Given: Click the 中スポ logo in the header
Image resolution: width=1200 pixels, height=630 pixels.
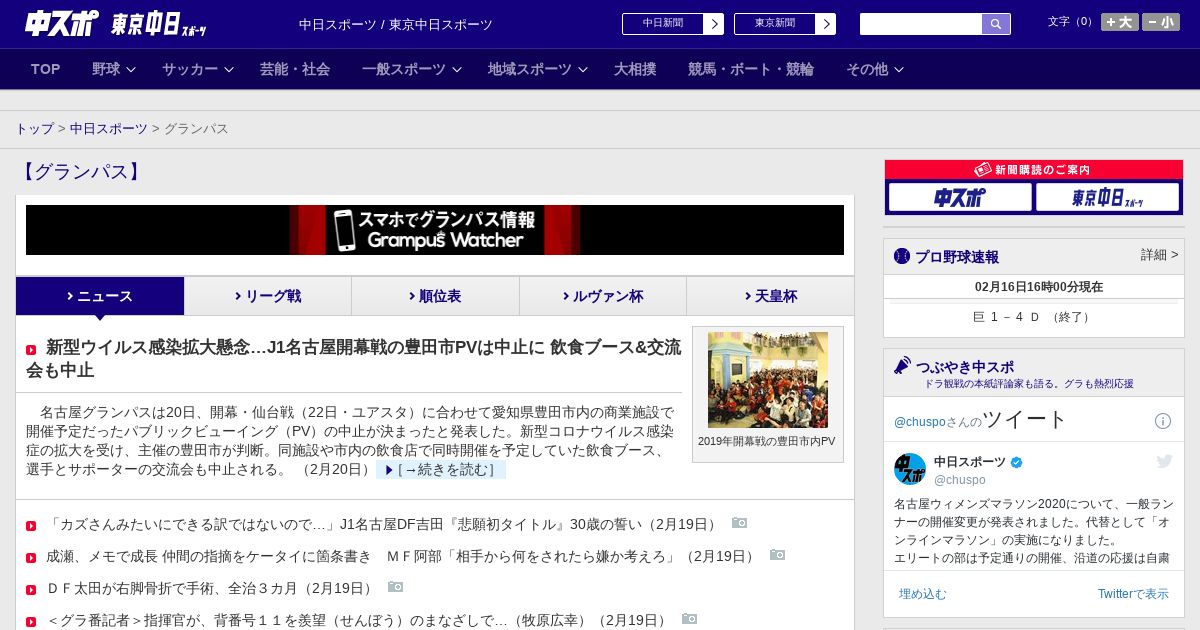Looking at the screenshot, I should pos(62,23).
